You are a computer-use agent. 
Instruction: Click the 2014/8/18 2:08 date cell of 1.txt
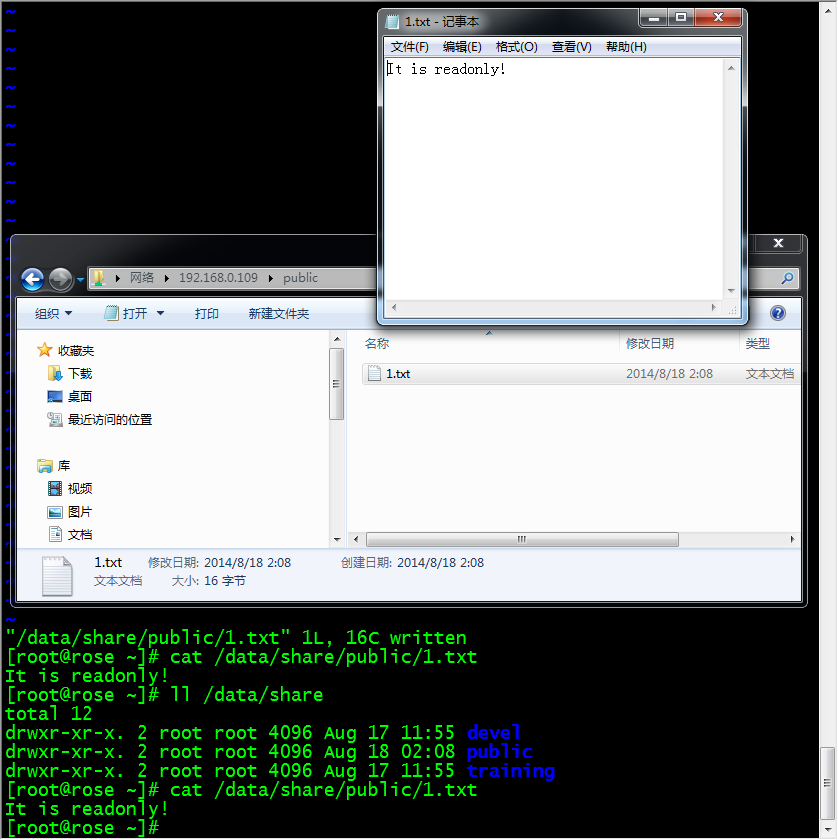(x=669, y=374)
